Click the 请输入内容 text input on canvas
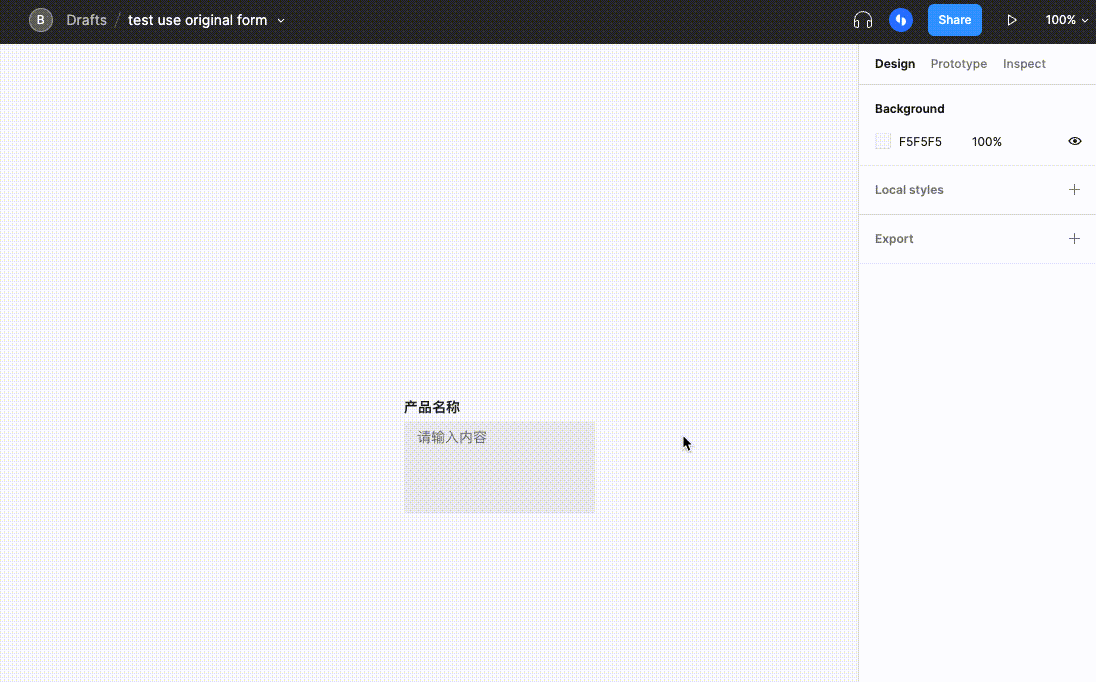1096x682 pixels. (499, 466)
